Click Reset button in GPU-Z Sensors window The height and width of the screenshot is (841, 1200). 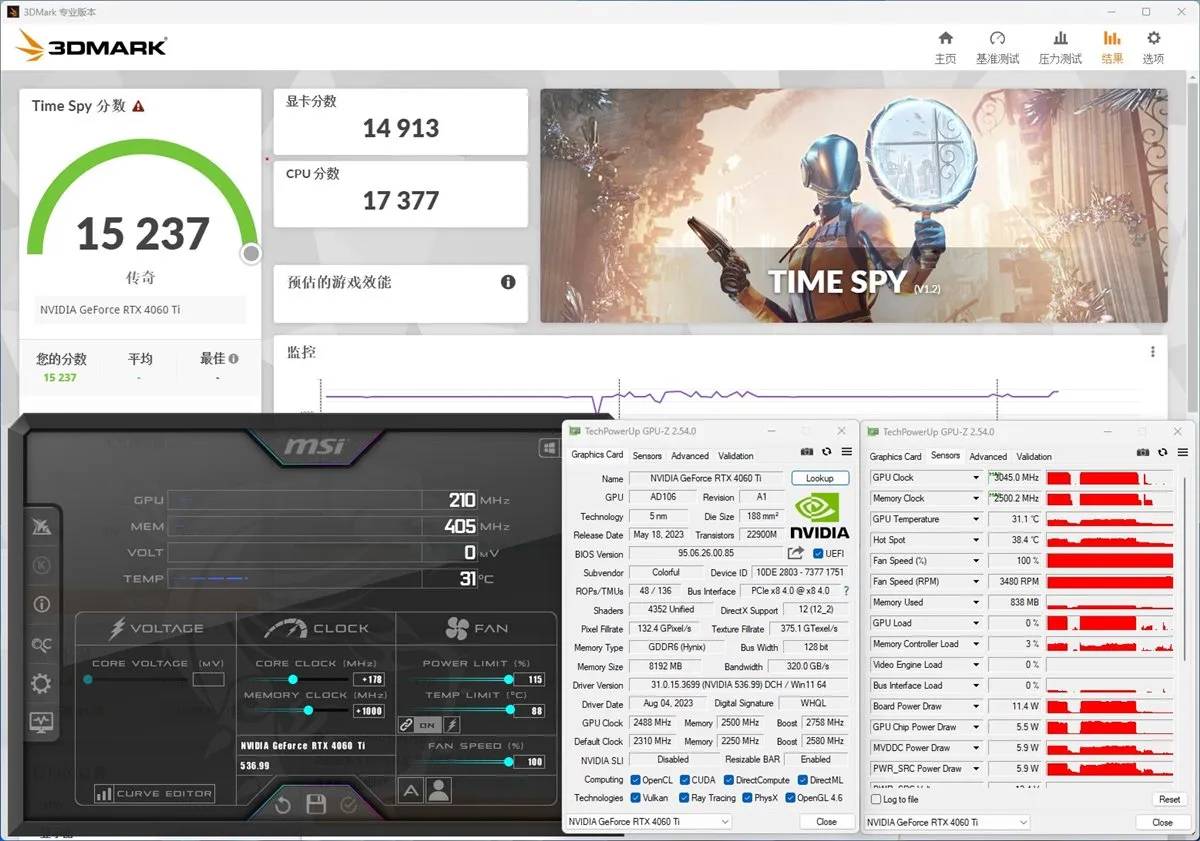click(x=1169, y=800)
